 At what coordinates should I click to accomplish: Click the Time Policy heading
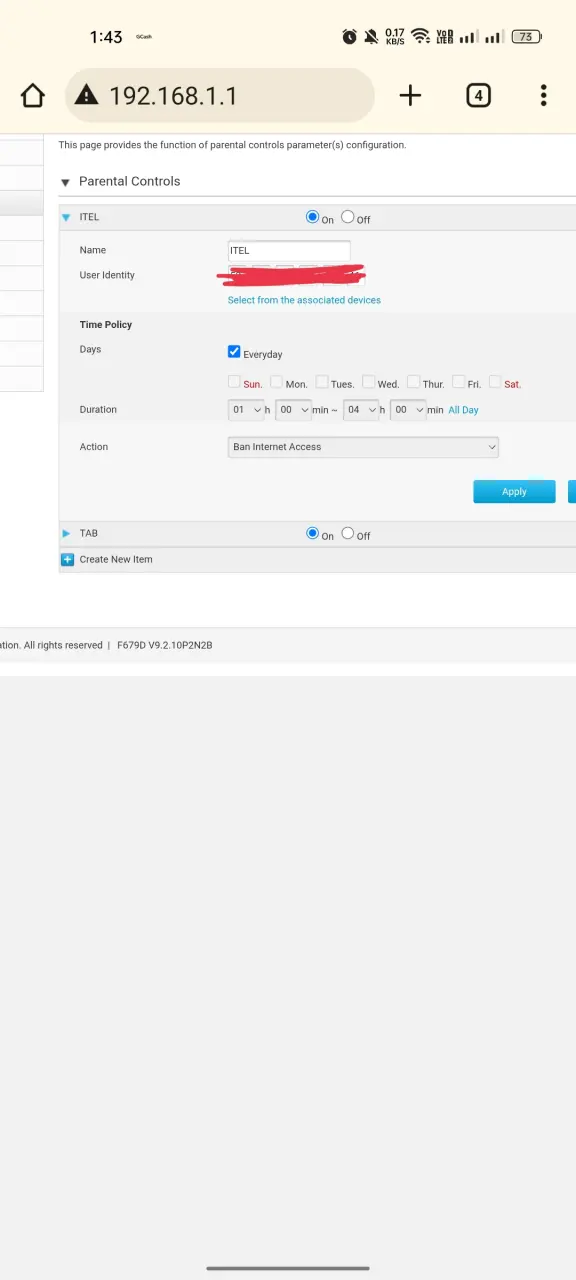106,325
